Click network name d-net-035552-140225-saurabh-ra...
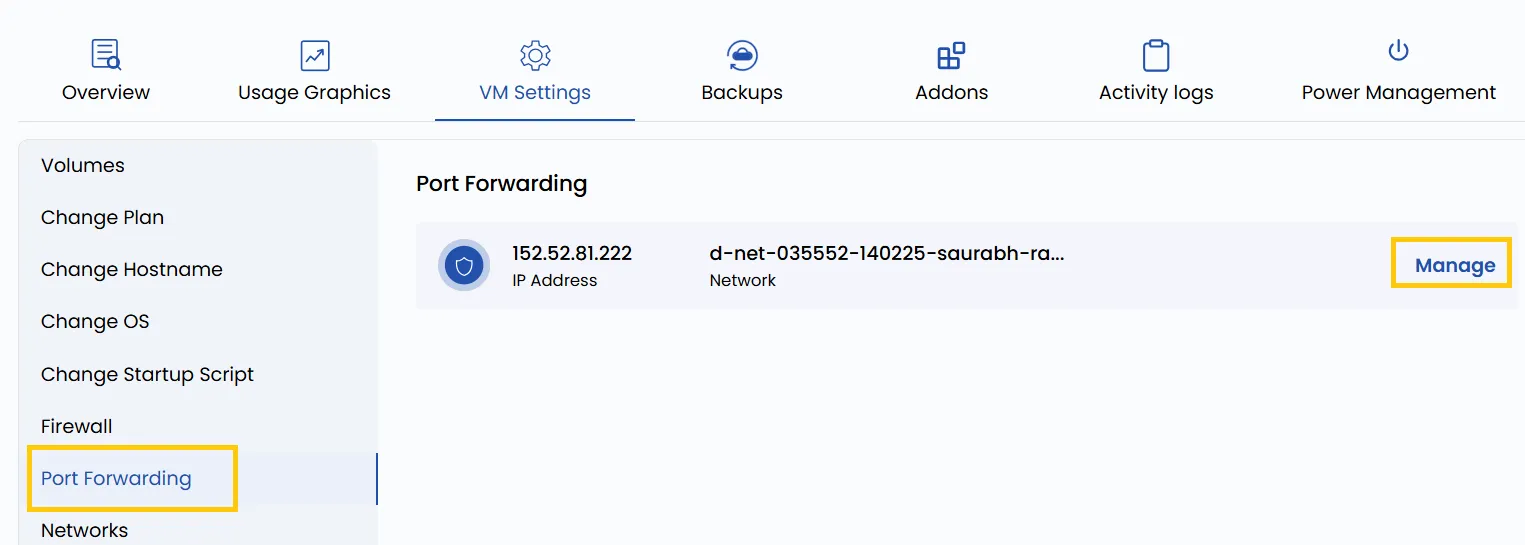This screenshot has height=545, width=1525. [x=887, y=253]
